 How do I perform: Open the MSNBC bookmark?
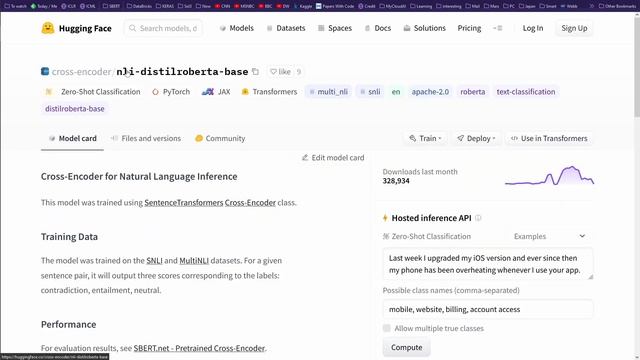click(244, 6)
